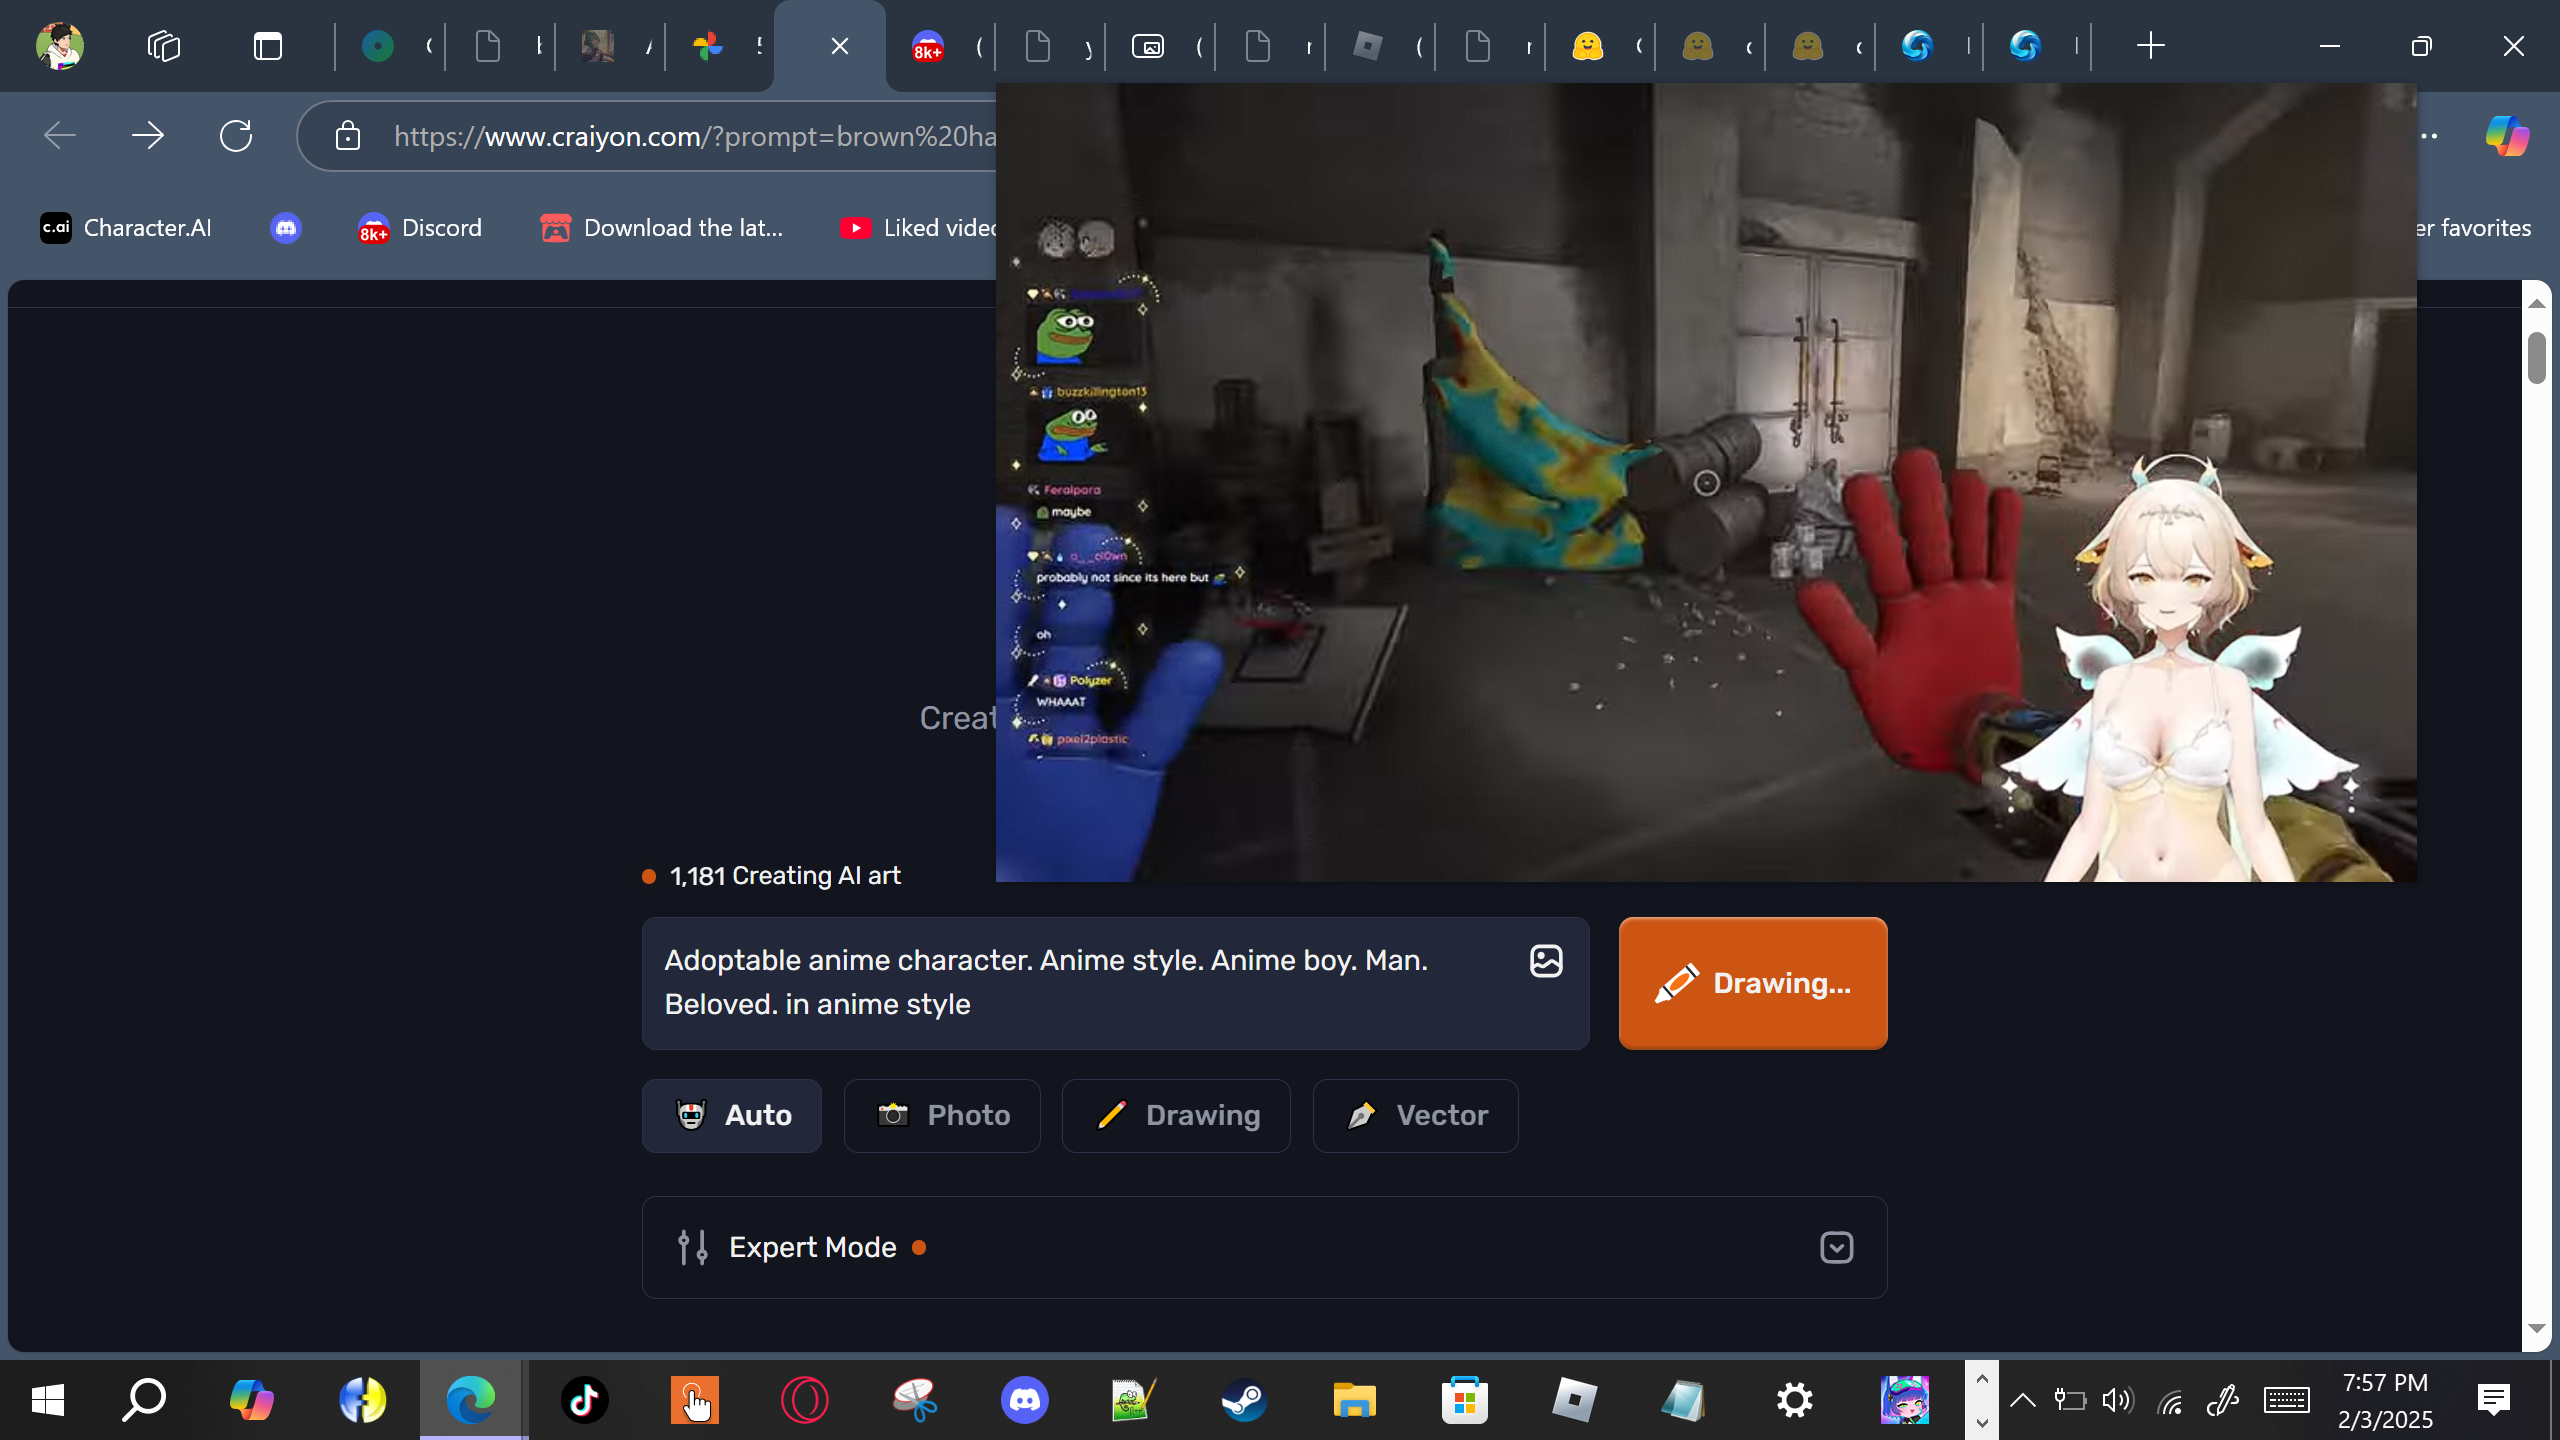Screen dimensions: 2560x1440
Task: Open Roblox from the taskbar
Action: coord(1575,1400)
